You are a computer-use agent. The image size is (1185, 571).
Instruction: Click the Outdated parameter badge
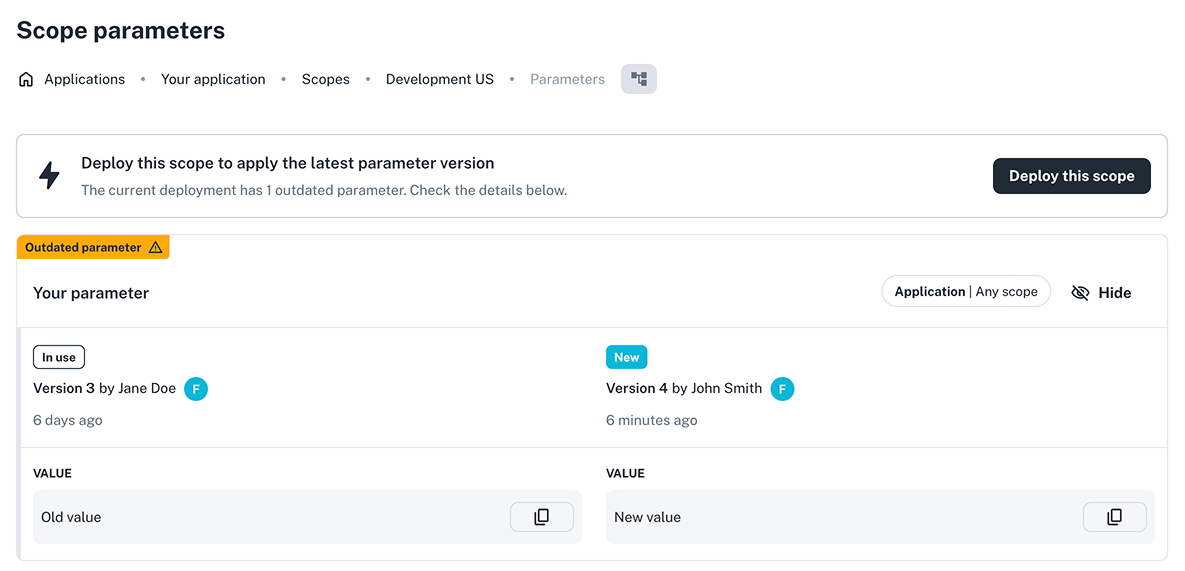click(83, 248)
